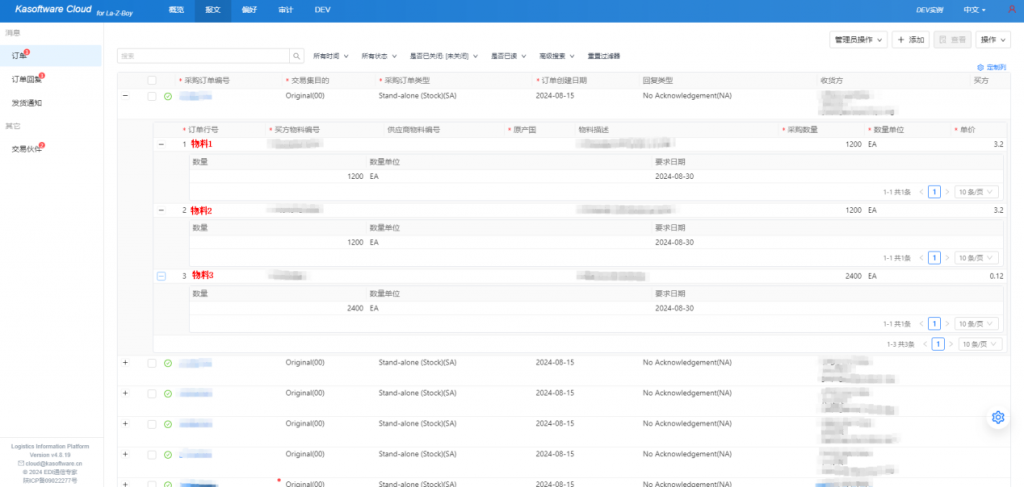Viewport: 1024px width, 487px height.
Task: Open the 所有时间 time filter dropdown
Action: pos(330,56)
